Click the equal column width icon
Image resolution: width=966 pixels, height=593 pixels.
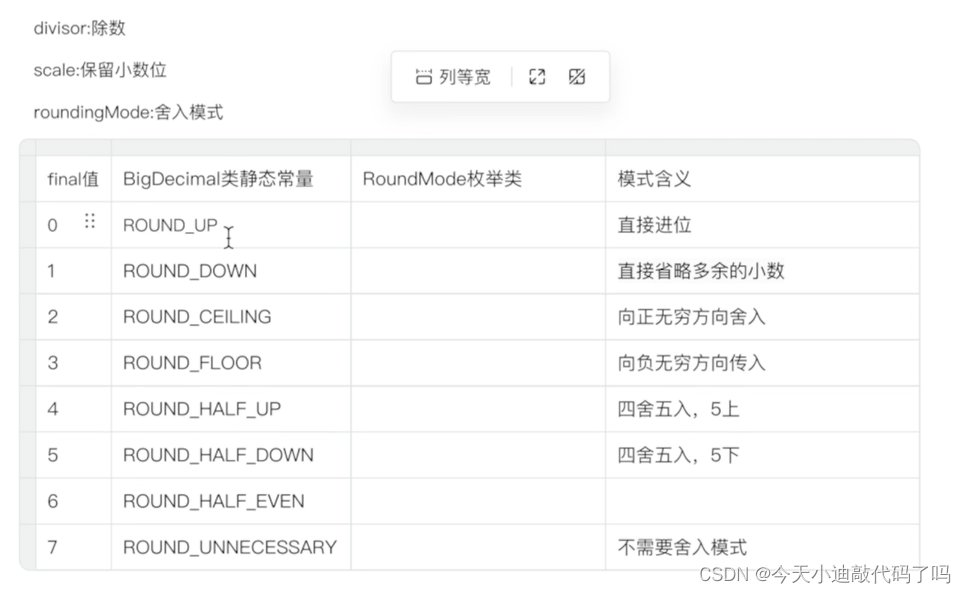(424, 75)
